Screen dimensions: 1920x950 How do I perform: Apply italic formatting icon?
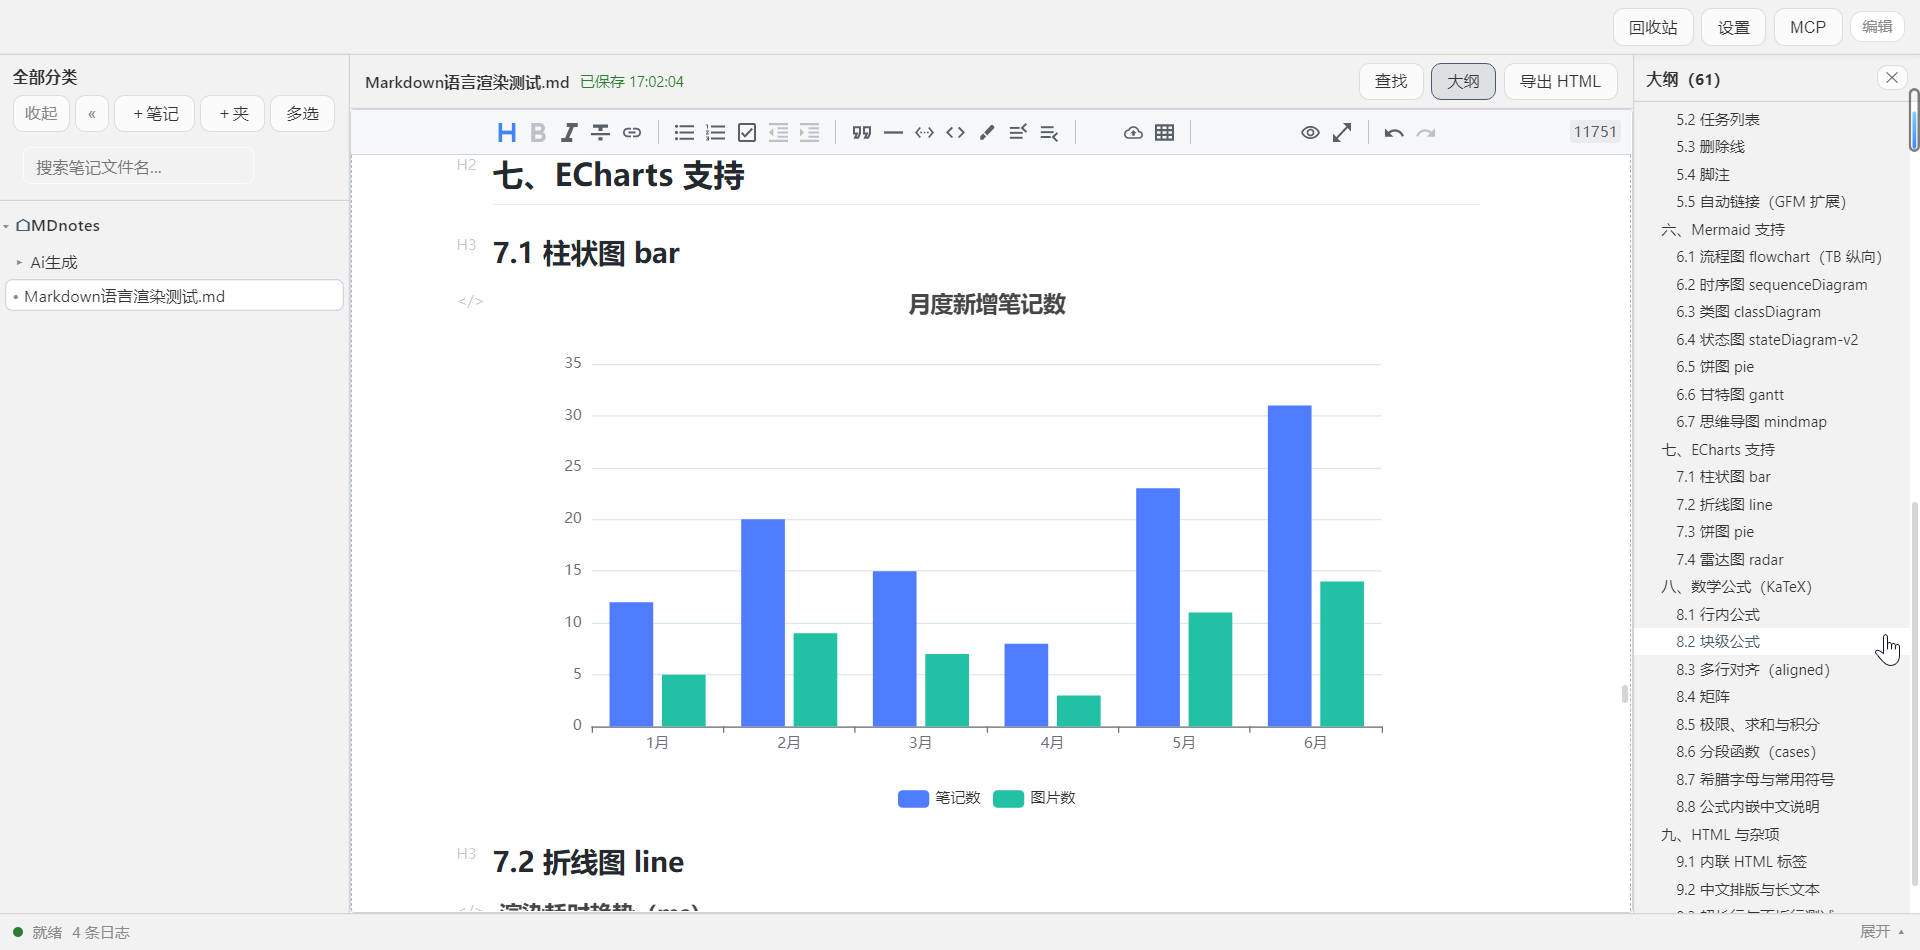569,132
